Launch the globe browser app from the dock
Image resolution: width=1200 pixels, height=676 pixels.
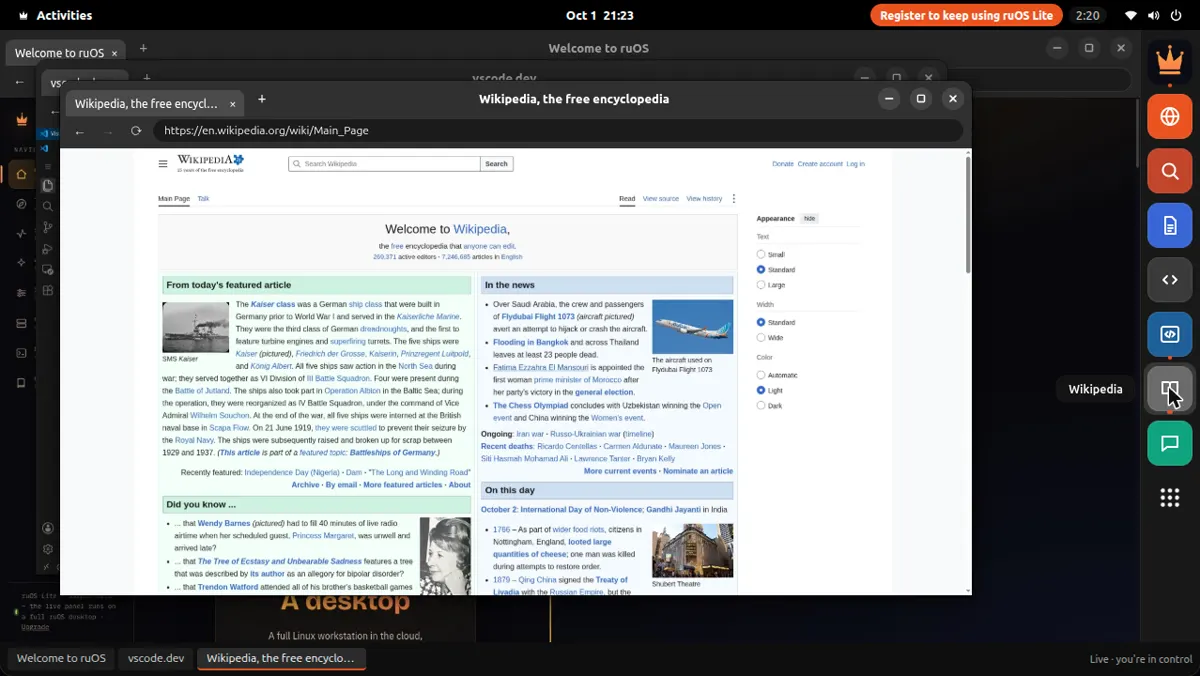pyautogui.click(x=1169, y=116)
